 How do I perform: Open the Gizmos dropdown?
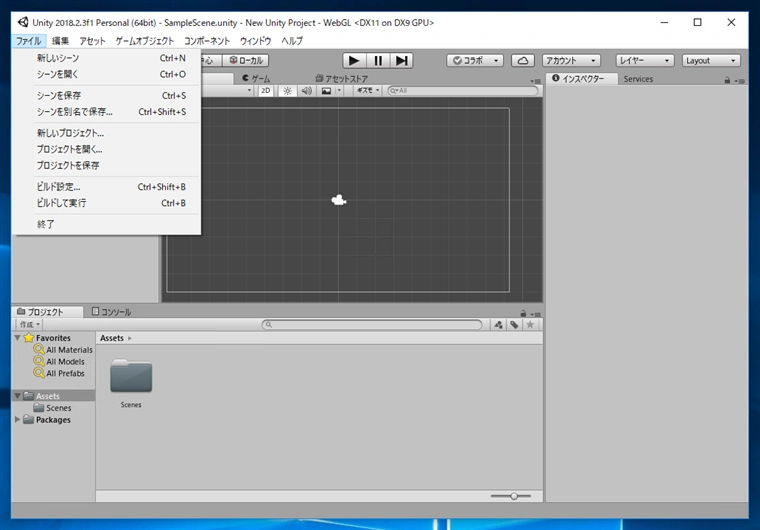click(368, 91)
